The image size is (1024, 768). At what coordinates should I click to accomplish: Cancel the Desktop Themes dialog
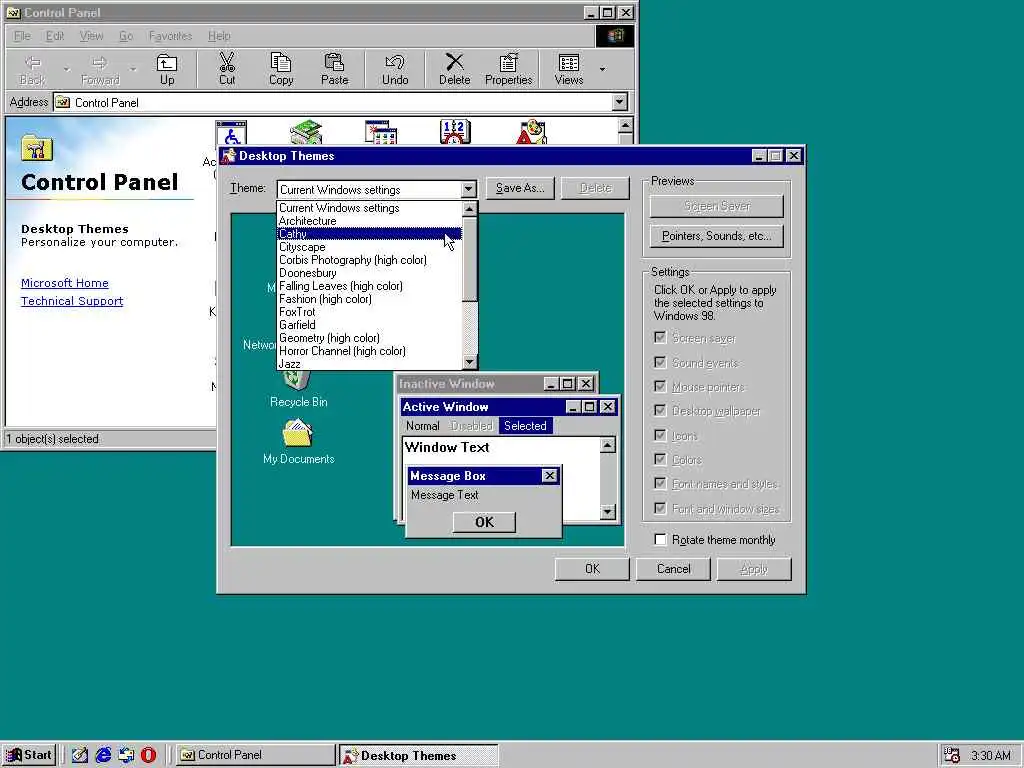pos(673,569)
